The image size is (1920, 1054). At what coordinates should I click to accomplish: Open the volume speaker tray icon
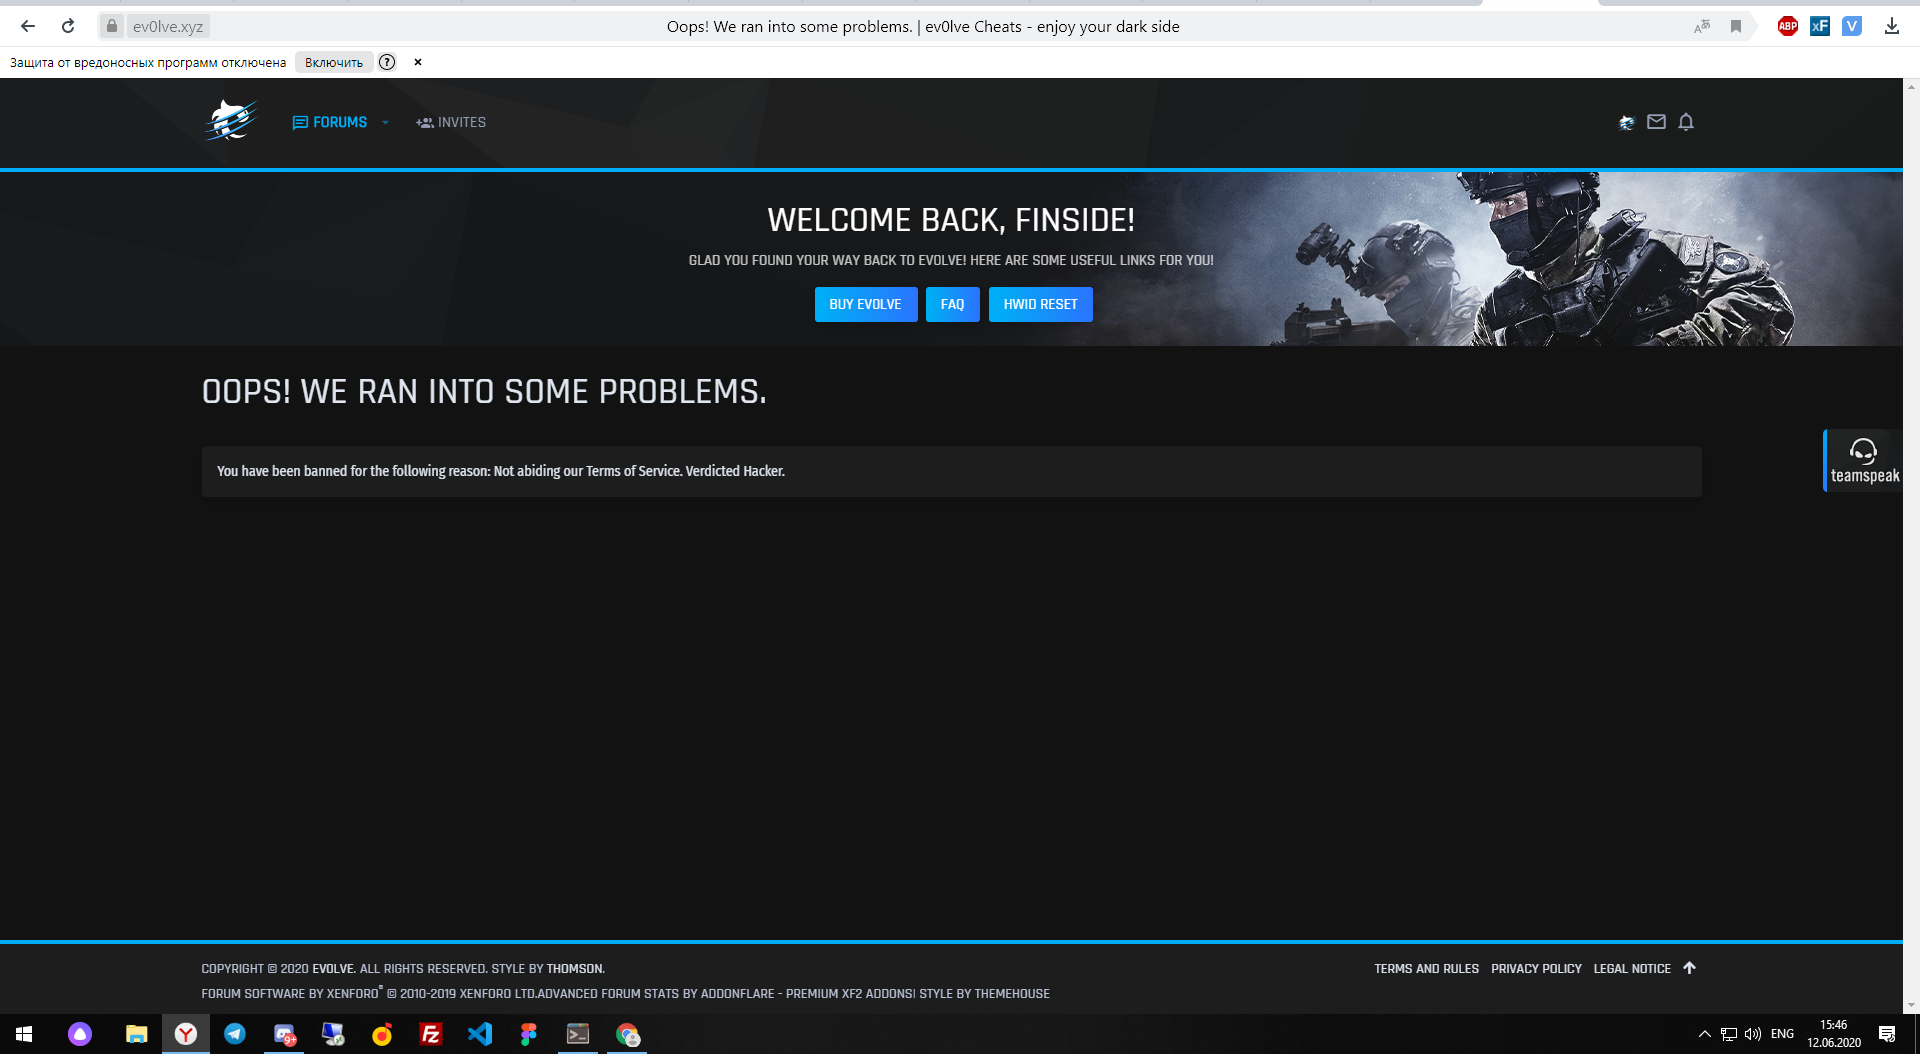[1753, 1034]
